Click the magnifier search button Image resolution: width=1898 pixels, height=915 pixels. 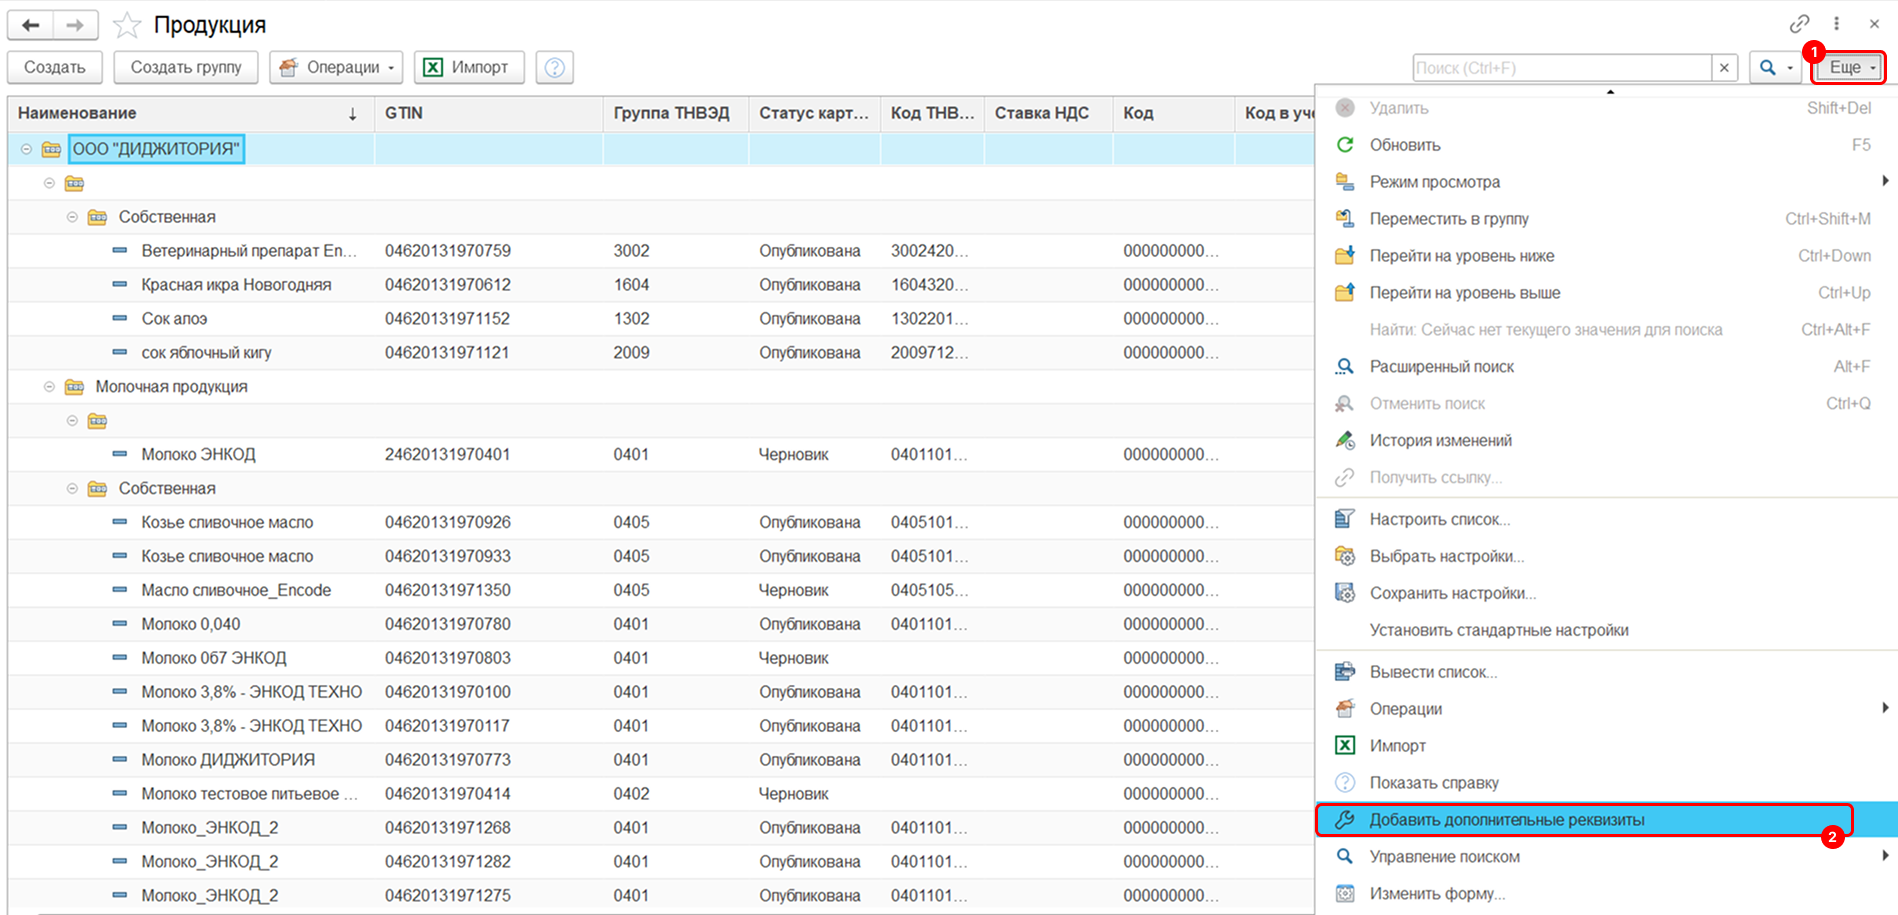(x=1768, y=67)
